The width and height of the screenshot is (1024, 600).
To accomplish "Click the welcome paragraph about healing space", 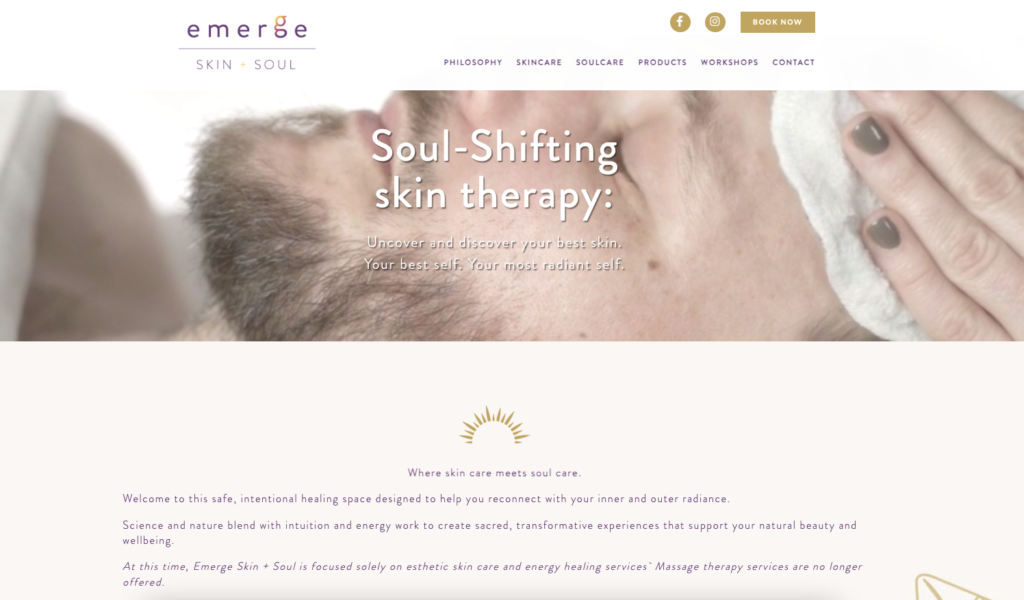I will tap(426, 499).
